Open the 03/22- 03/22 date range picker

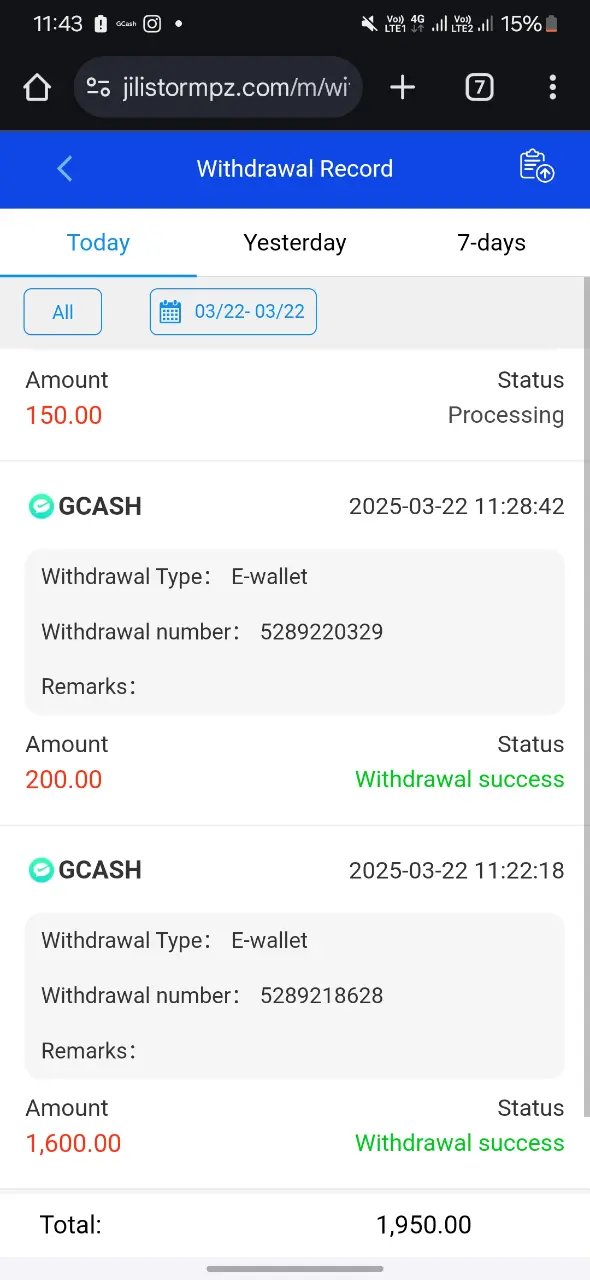(x=233, y=312)
